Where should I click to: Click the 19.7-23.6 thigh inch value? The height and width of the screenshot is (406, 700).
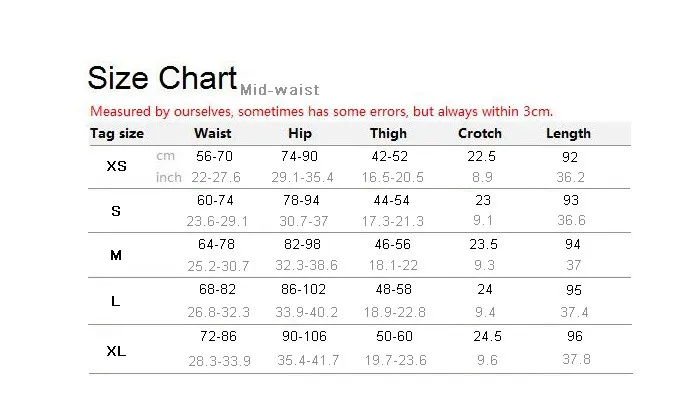pos(396,360)
